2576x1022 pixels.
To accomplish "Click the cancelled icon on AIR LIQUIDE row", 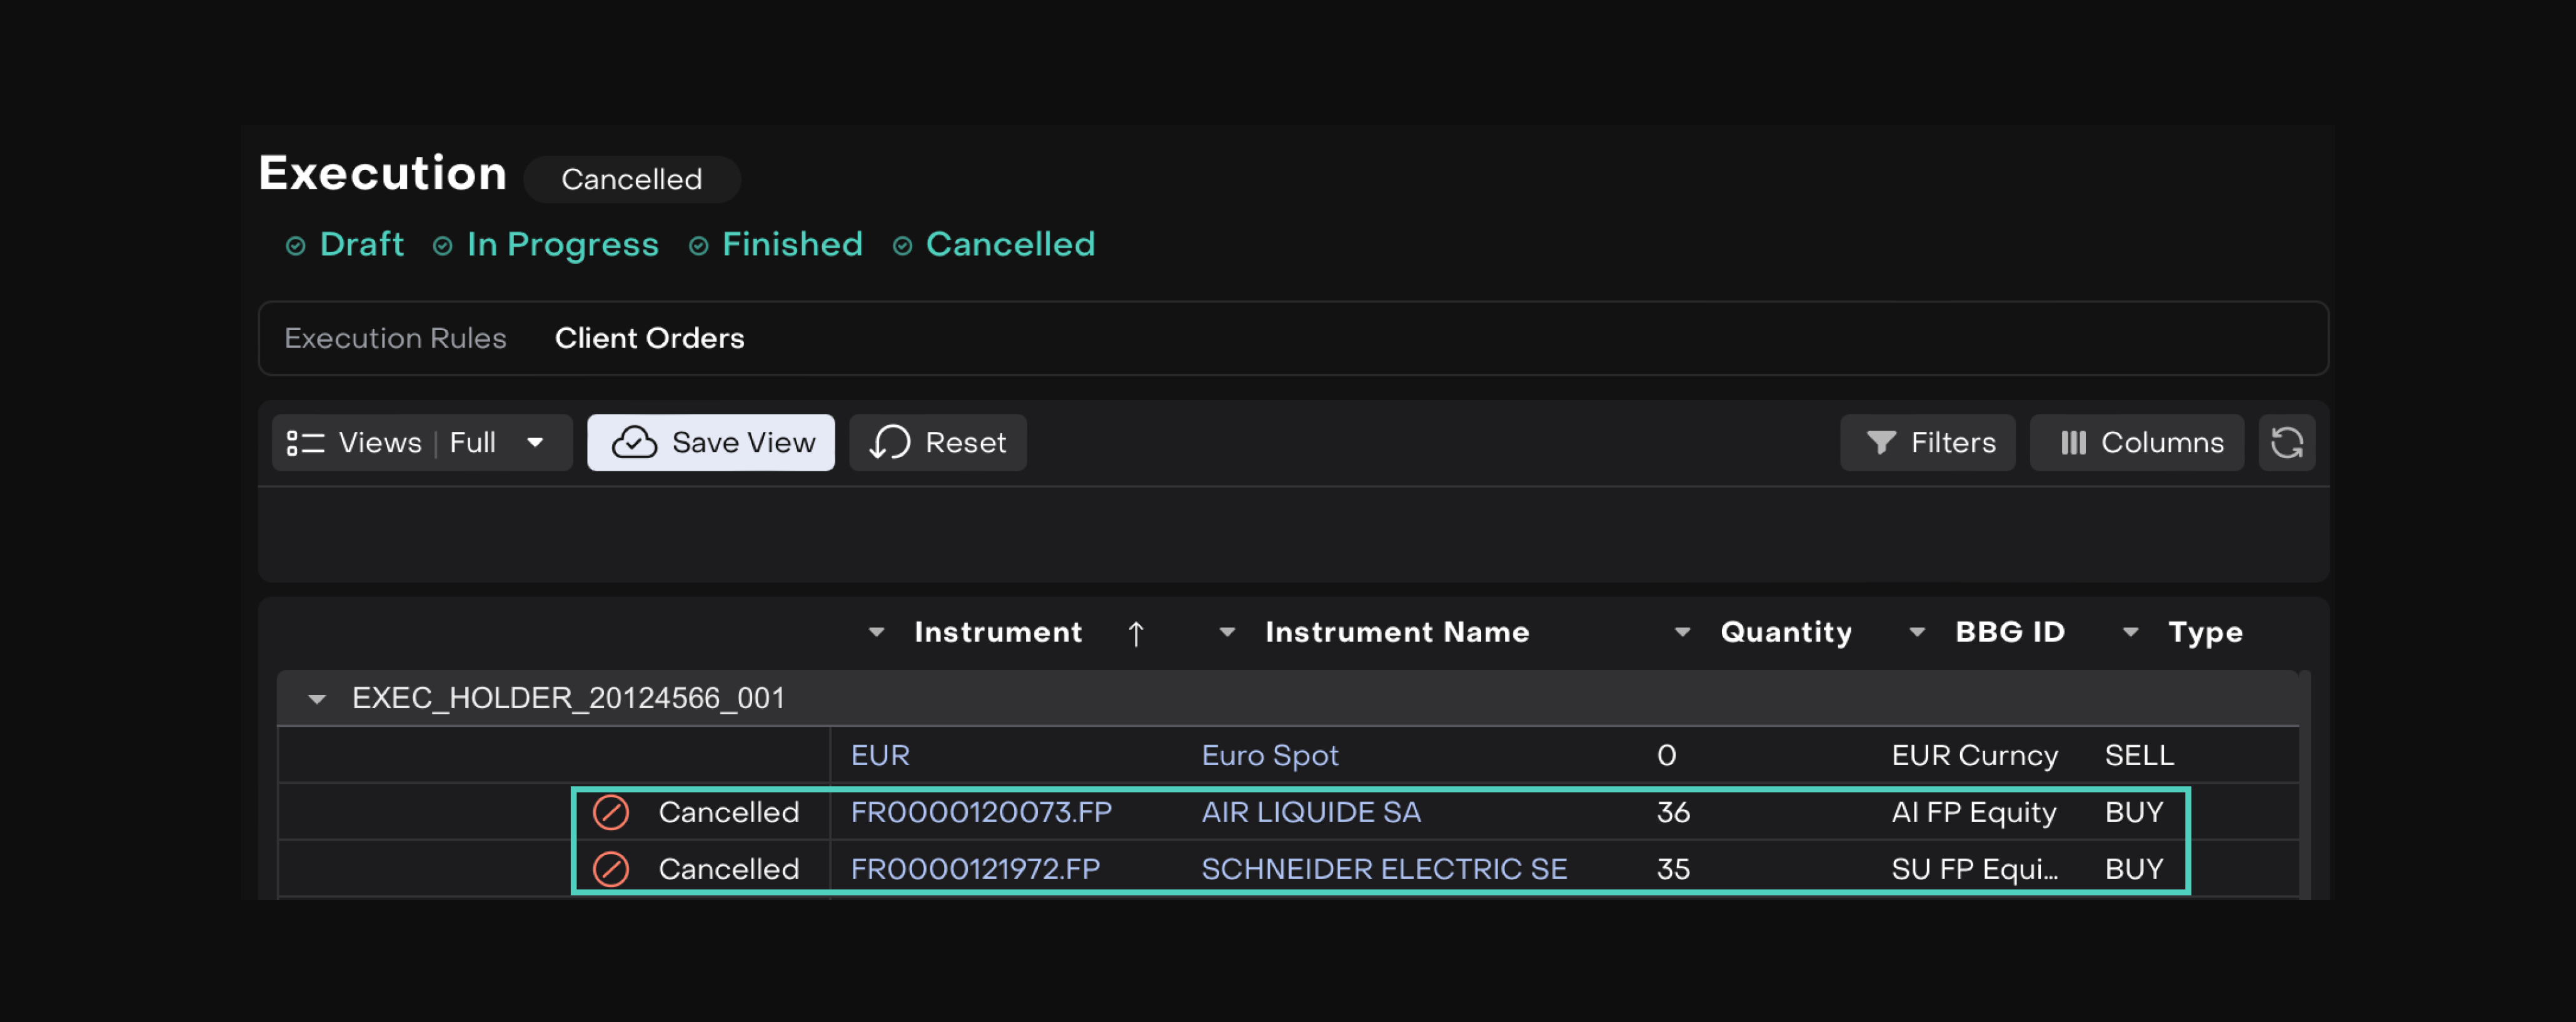I will point(611,812).
